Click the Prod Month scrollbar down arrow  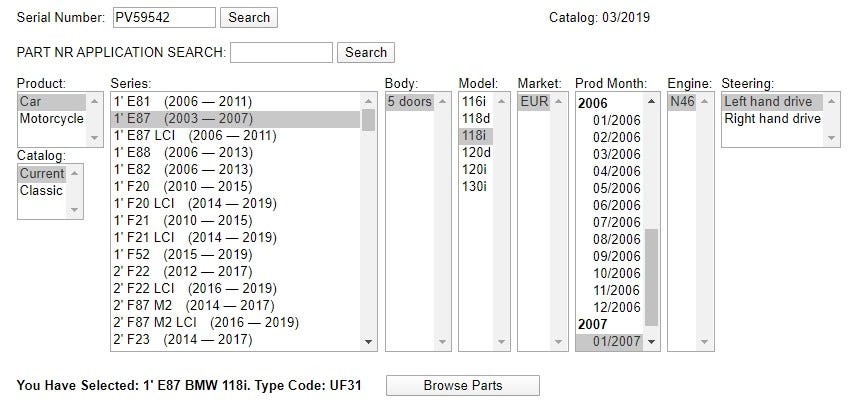click(652, 342)
